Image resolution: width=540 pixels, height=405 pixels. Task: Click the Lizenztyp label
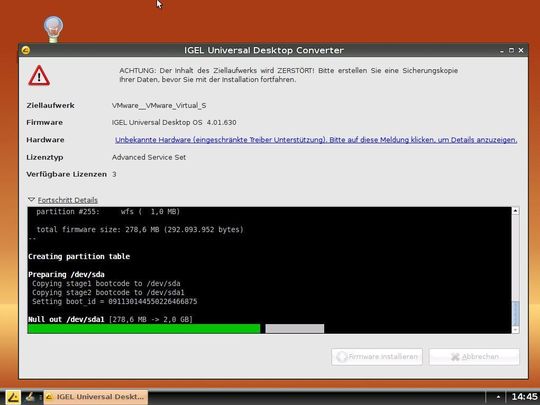tap(44, 157)
